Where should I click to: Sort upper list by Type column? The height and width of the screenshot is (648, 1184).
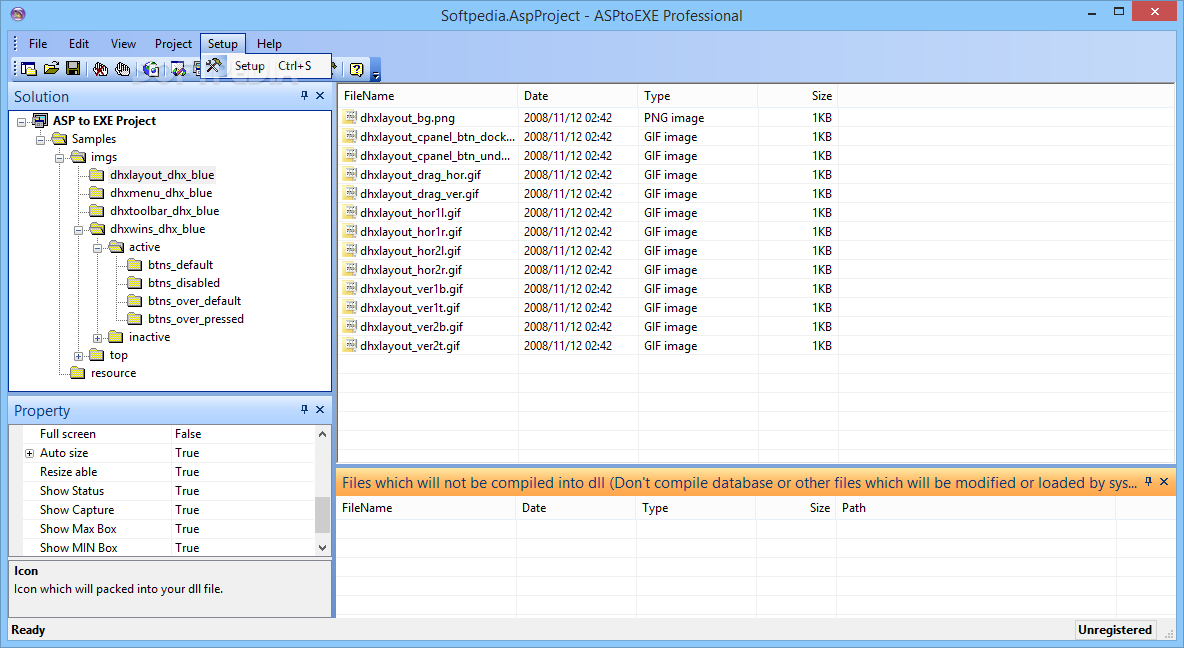698,96
